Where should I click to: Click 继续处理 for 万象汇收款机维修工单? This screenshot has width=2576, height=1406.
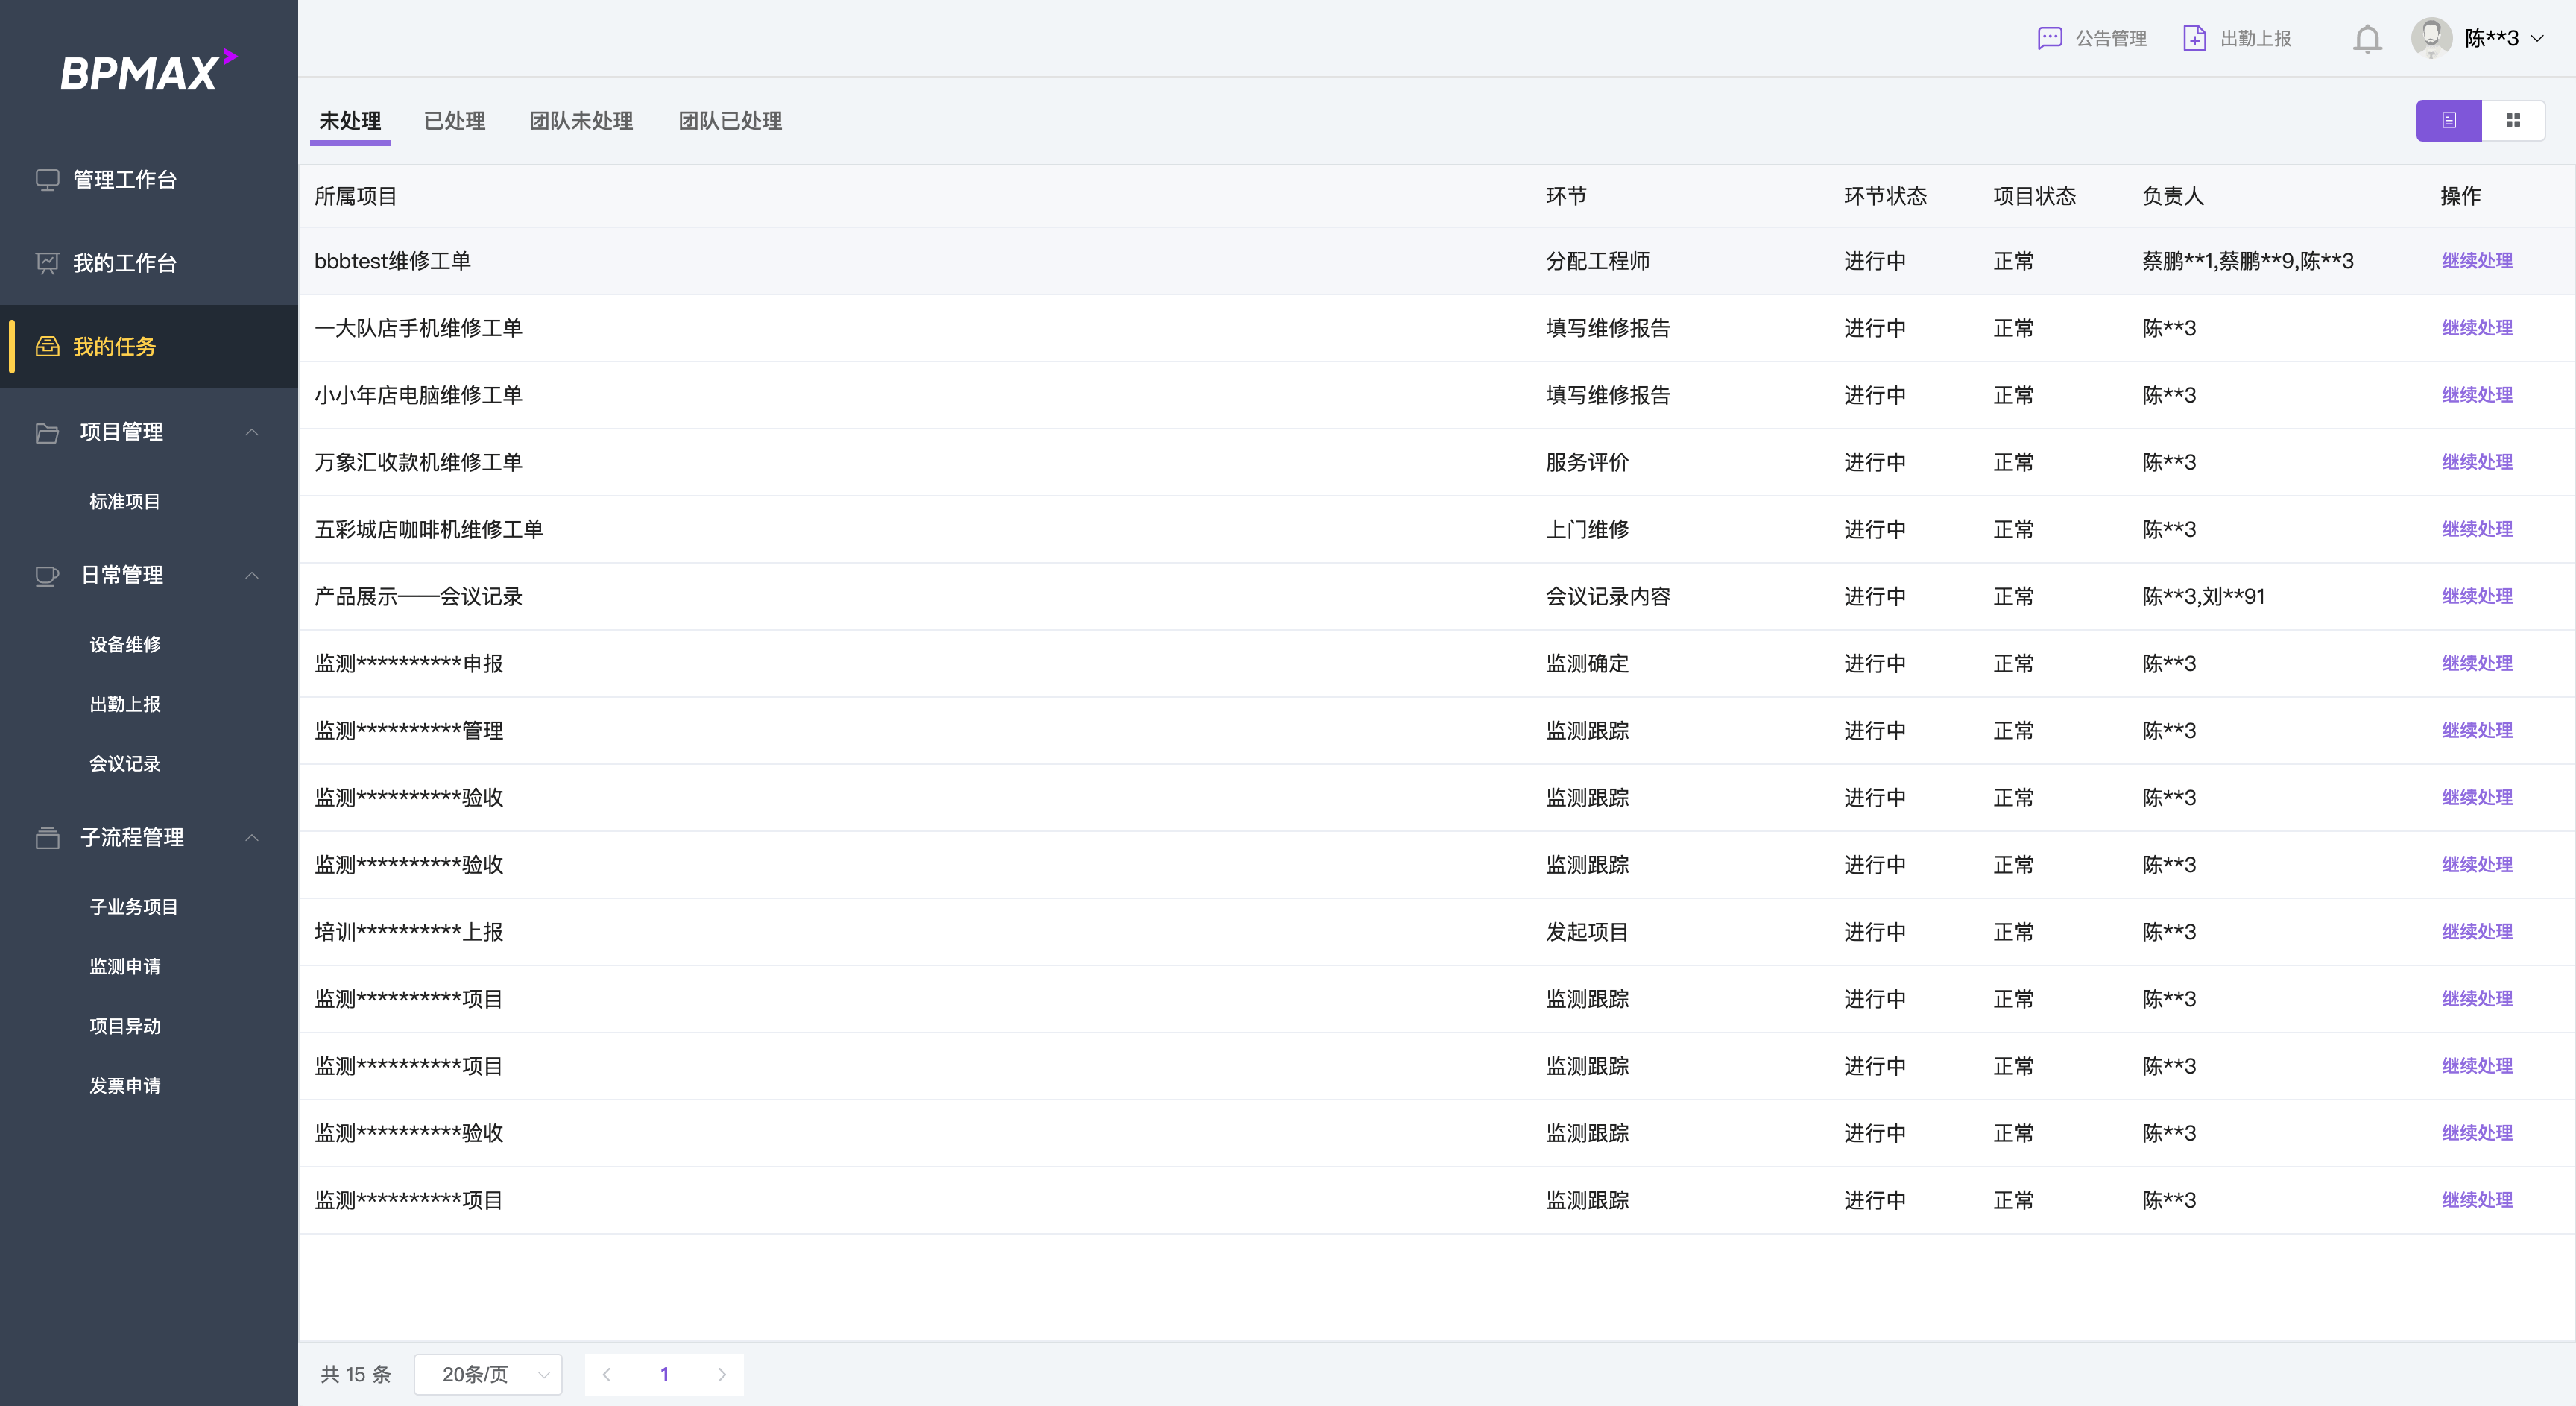(2477, 462)
